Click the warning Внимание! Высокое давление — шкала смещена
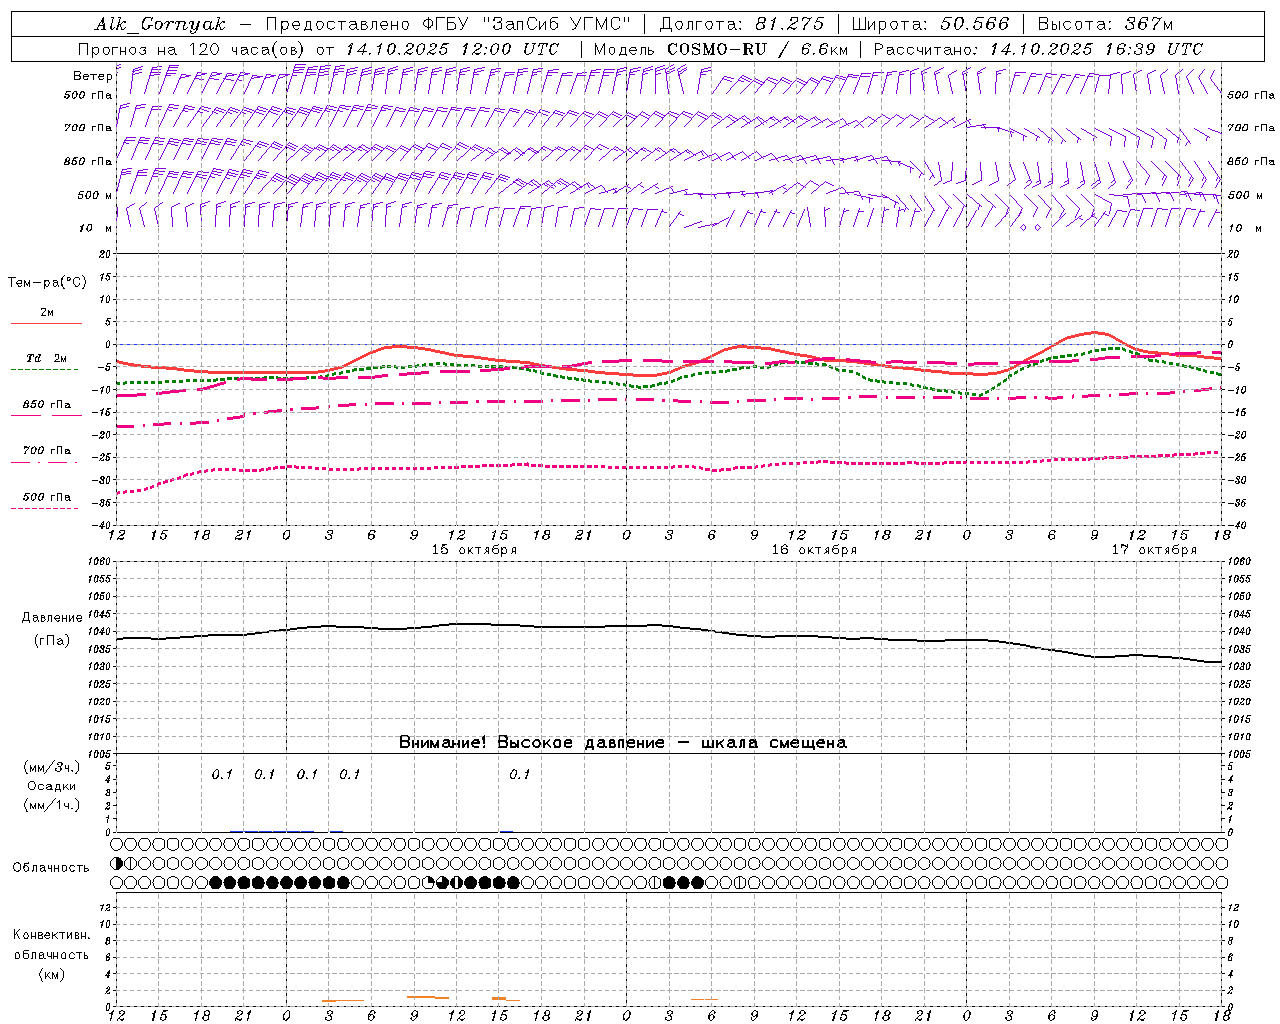The image size is (1280, 1024). tap(622, 743)
